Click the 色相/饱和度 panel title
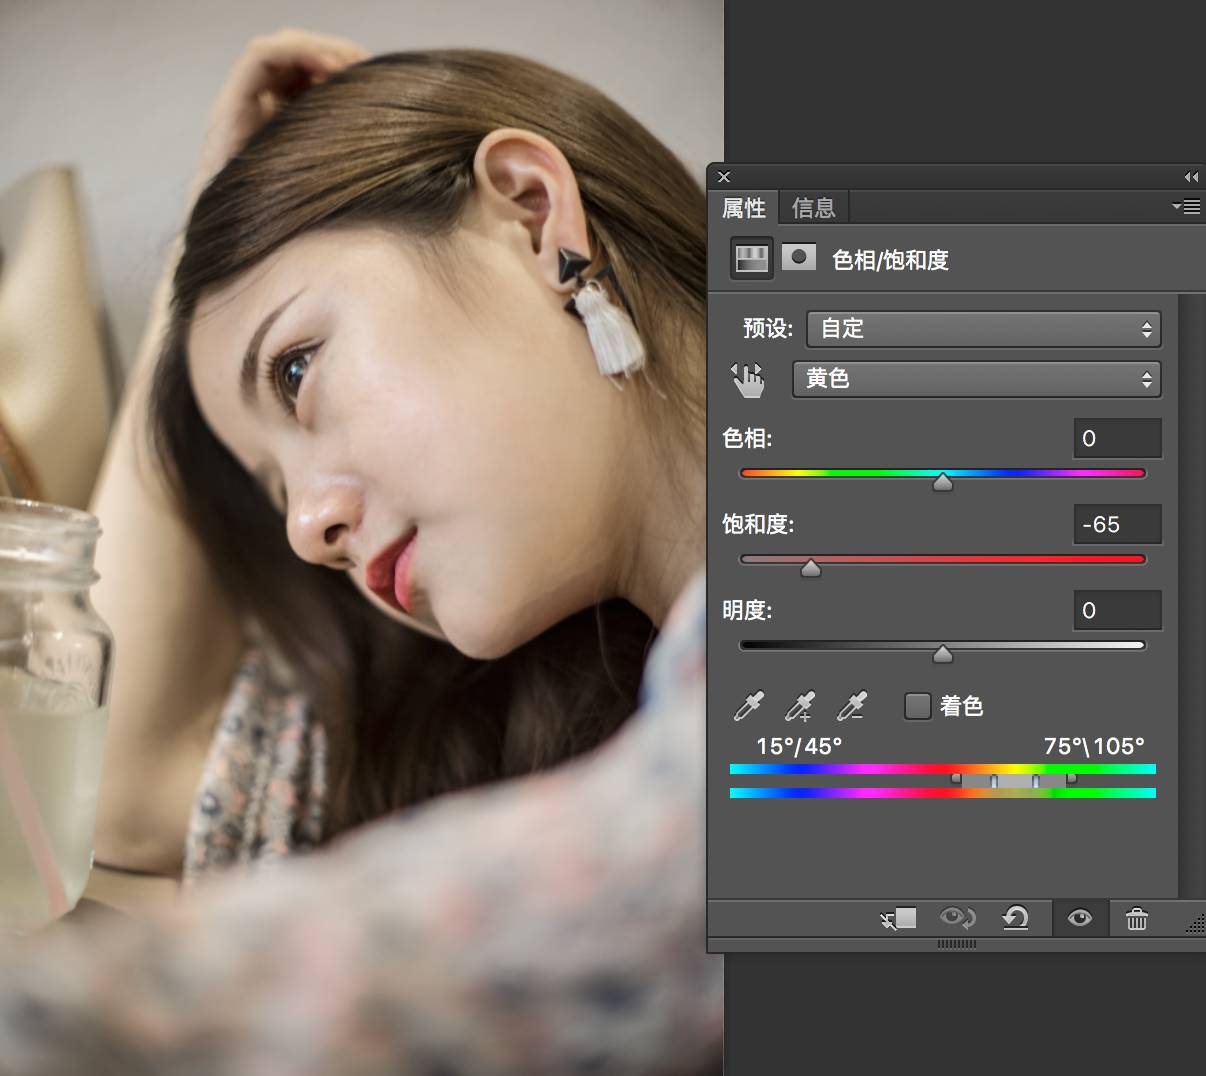This screenshot has height=1076, width=1206. click(890, 260)
